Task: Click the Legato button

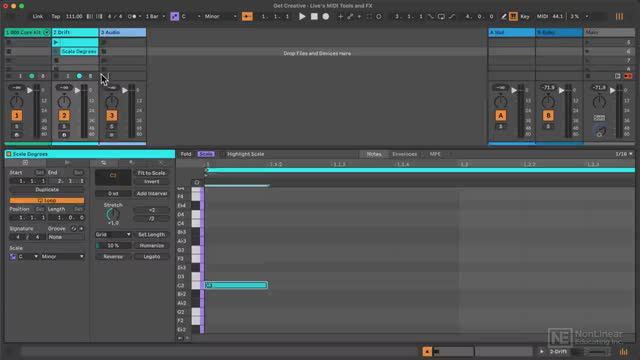Action: point(151,257)
